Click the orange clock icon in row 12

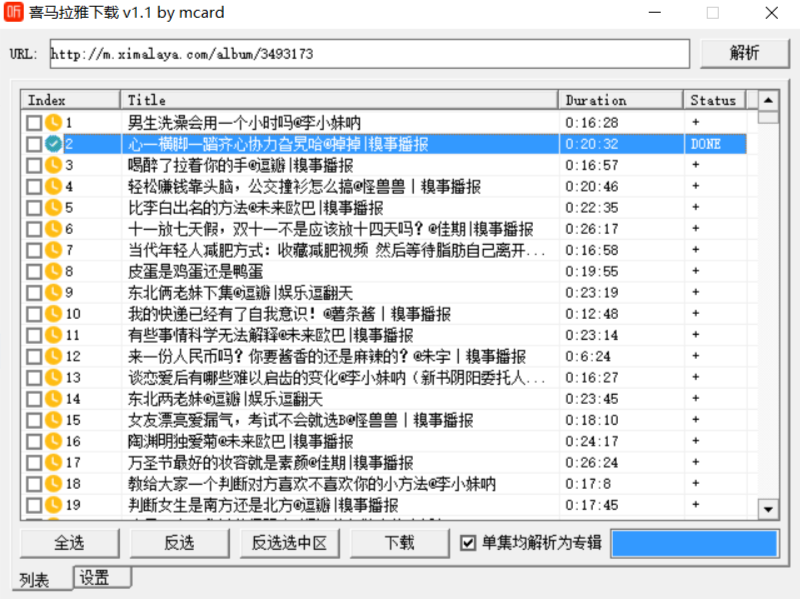[x=53, y=356]
